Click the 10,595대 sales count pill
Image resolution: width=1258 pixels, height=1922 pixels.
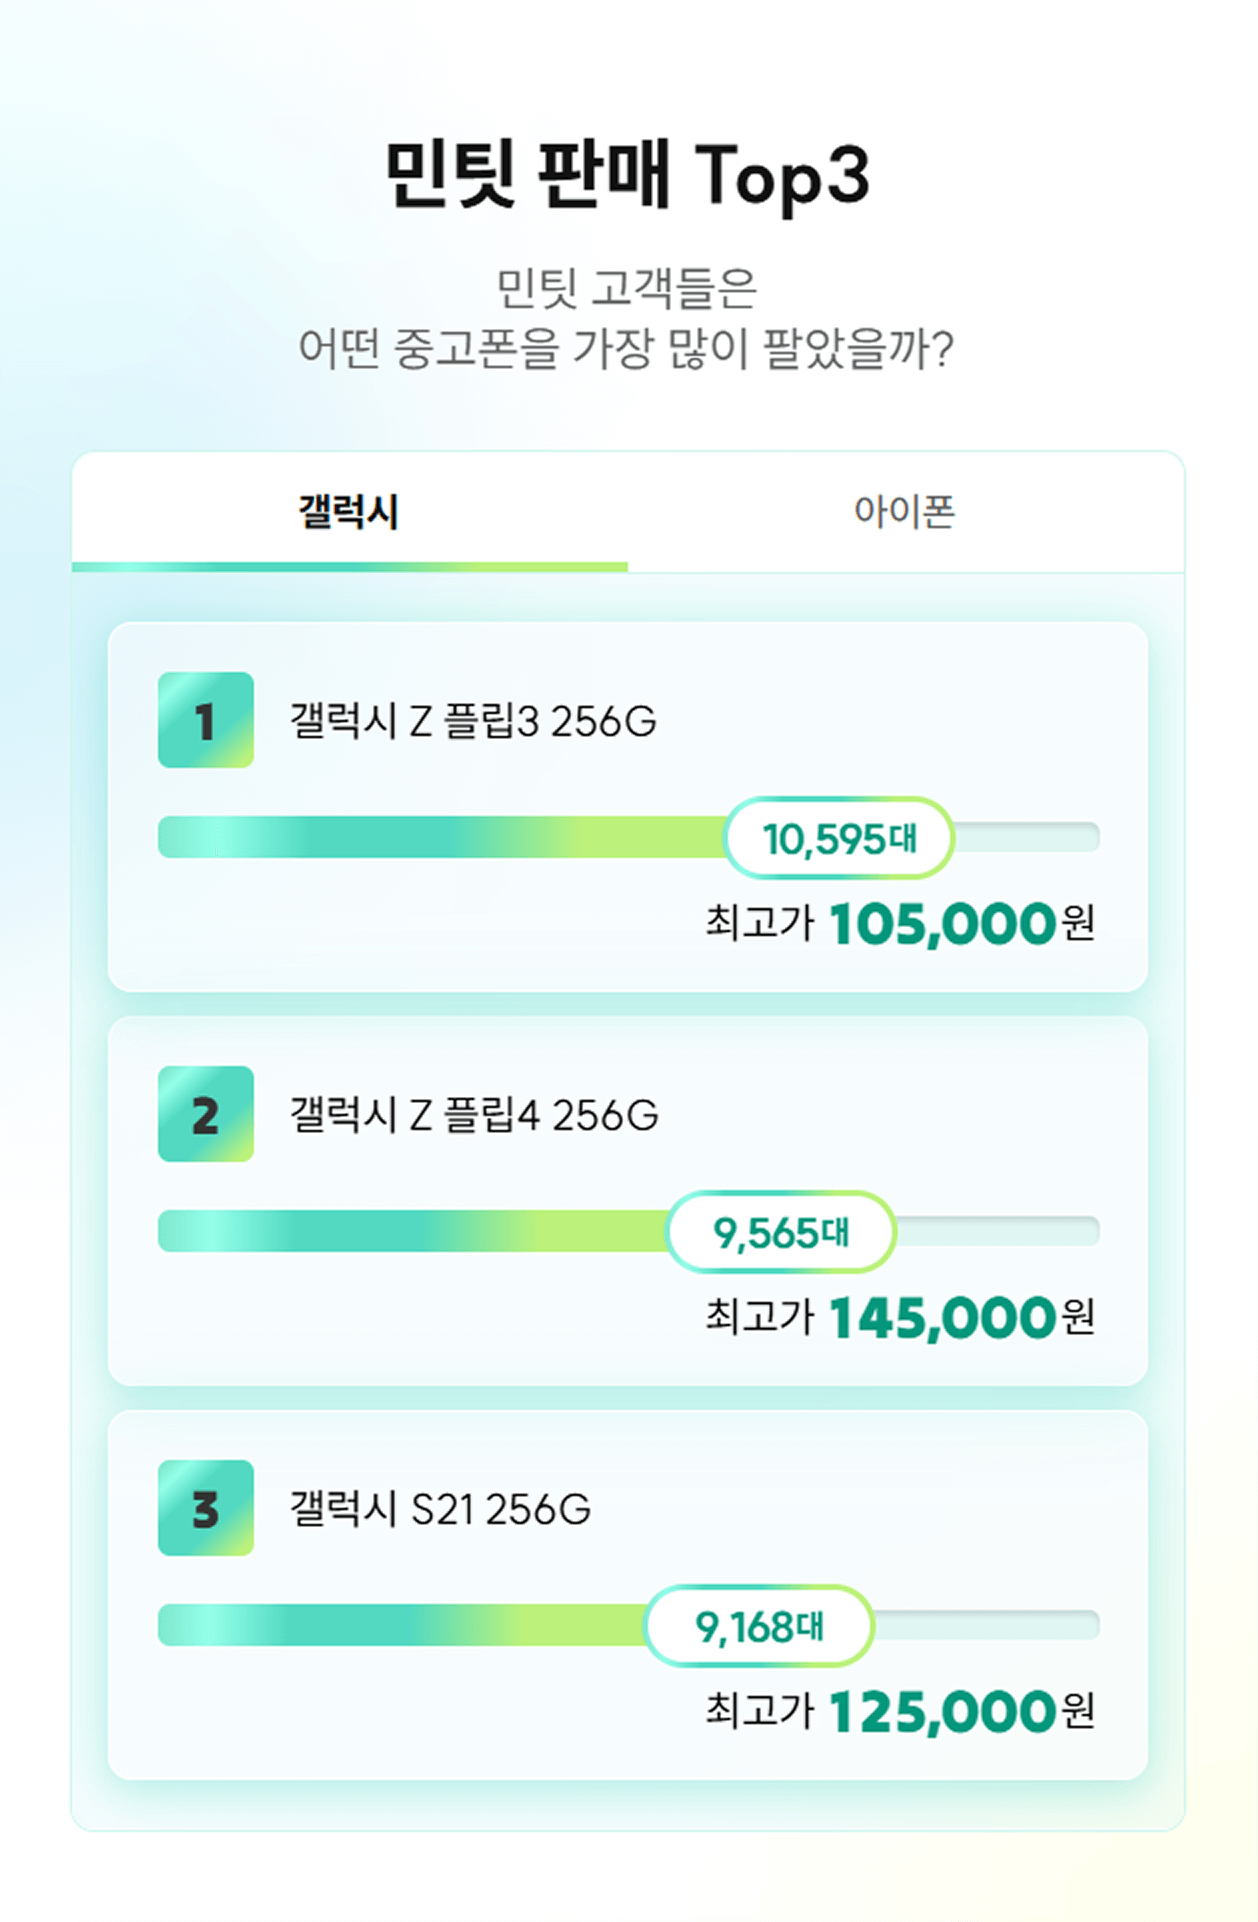point(839,838)
